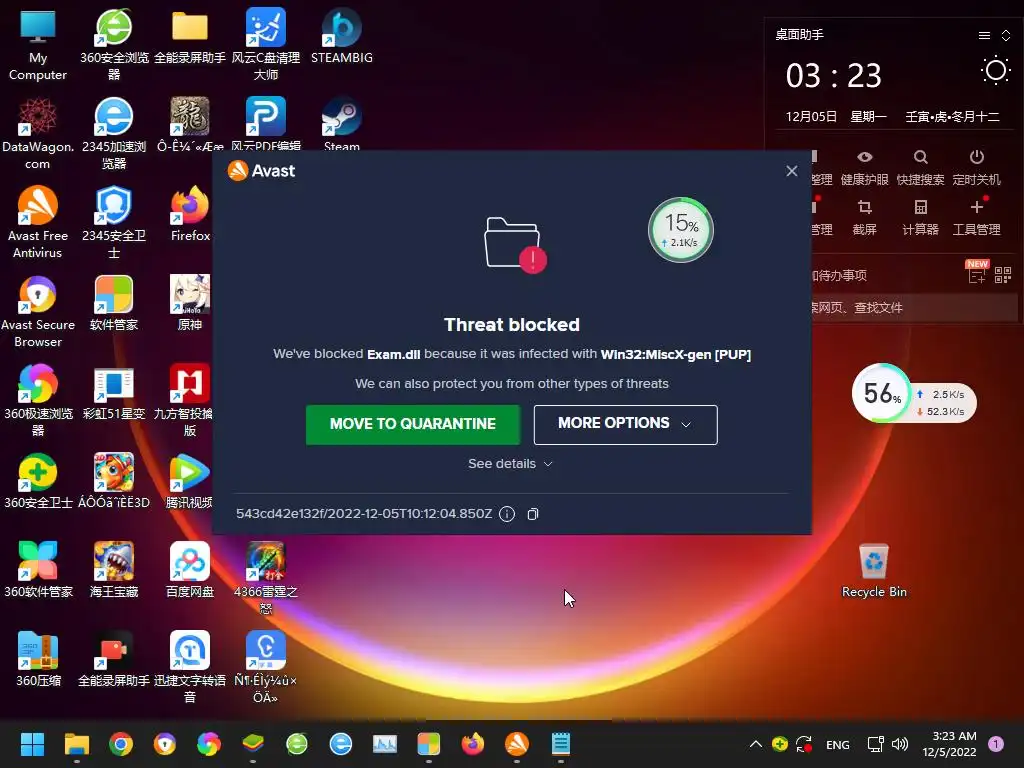Image resolution: width=1024 pixels, height=768 pixels.
Task: Collapse the 桌面助手 widget with arrows icon
Action: coord(1006,35)
